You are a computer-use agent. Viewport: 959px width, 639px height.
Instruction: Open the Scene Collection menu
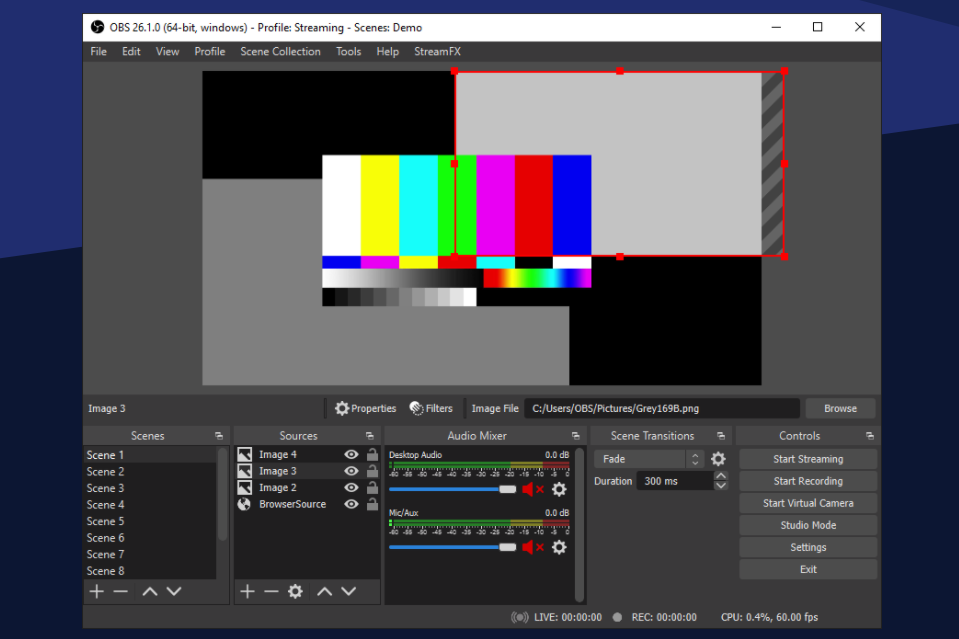click(x=280, y=52)
